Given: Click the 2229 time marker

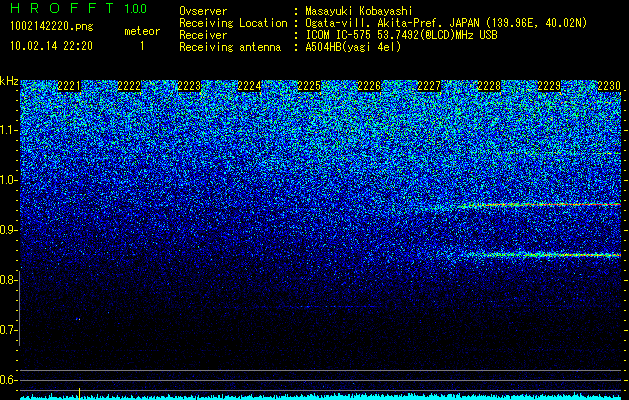Looking at the screenshot, I should [549, 86].
